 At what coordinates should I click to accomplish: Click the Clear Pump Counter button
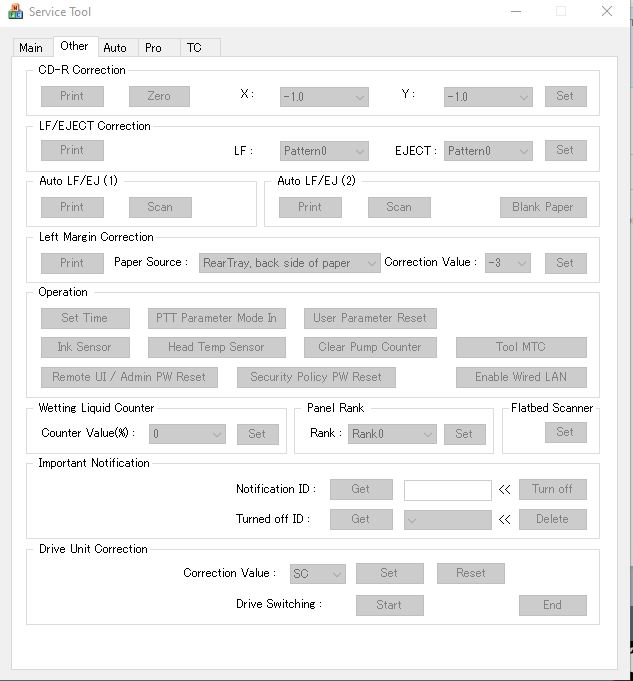[x=370, y=347]
